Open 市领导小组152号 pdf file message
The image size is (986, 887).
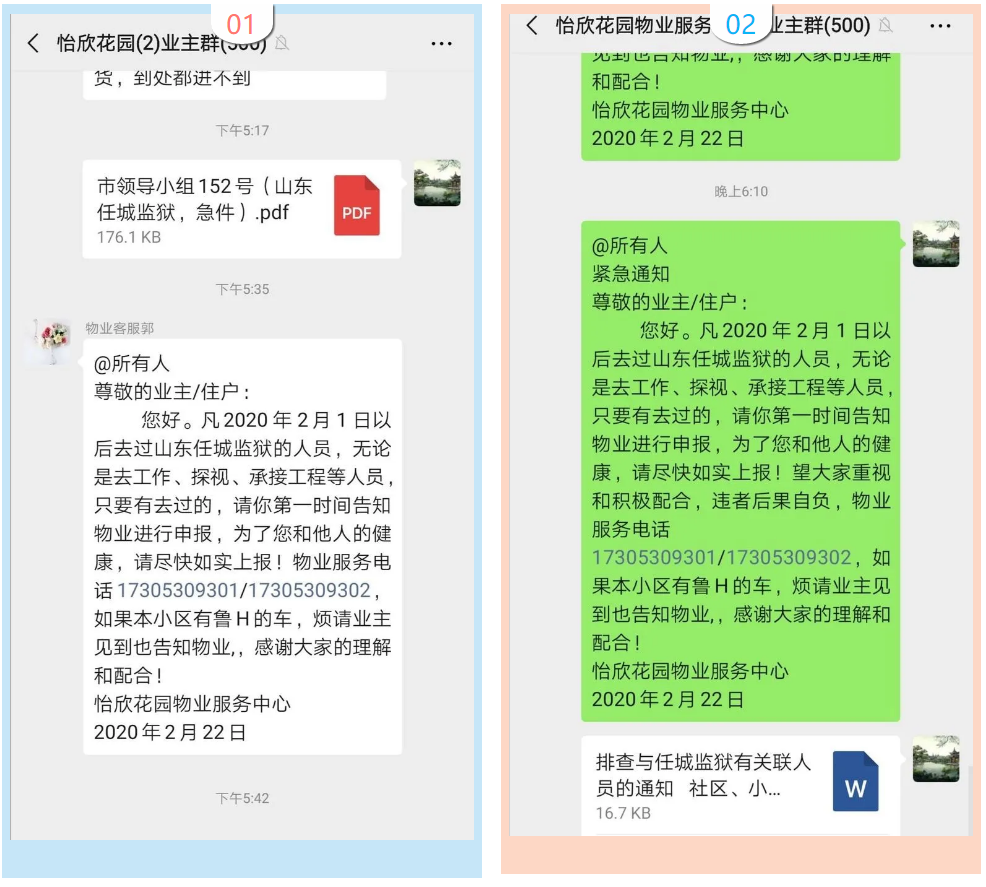click(242, 209)
